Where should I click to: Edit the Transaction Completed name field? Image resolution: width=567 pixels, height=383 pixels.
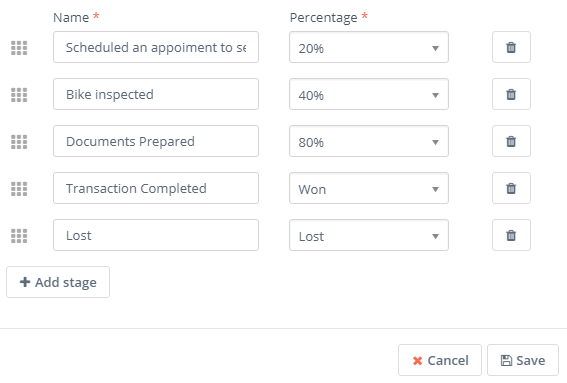(156, 188)
